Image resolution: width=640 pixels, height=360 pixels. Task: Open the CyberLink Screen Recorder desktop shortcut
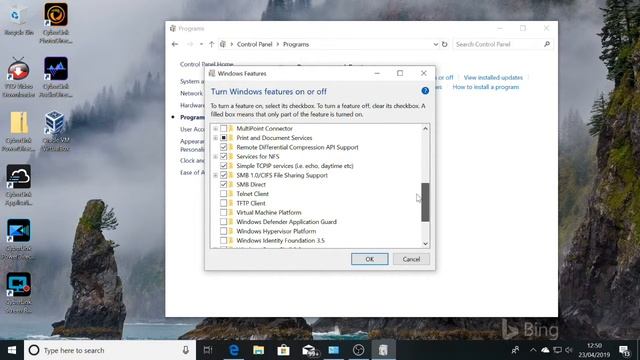tap(18, 293)
